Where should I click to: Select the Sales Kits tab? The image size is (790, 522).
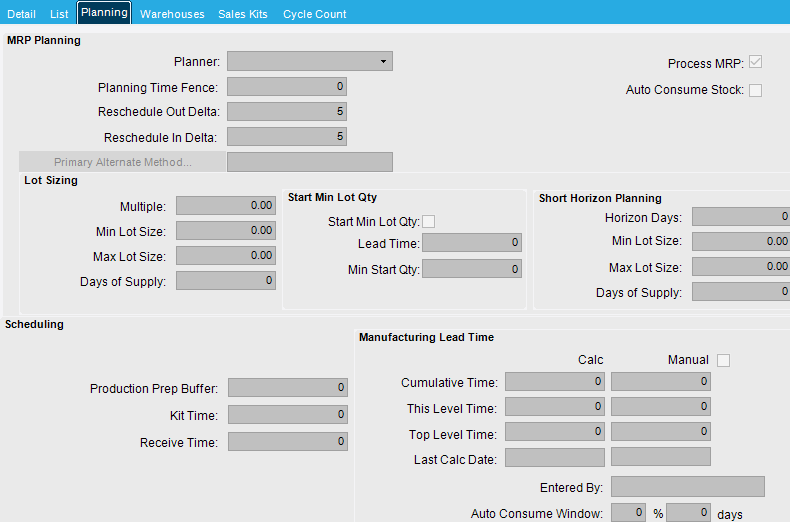point(243,14)
